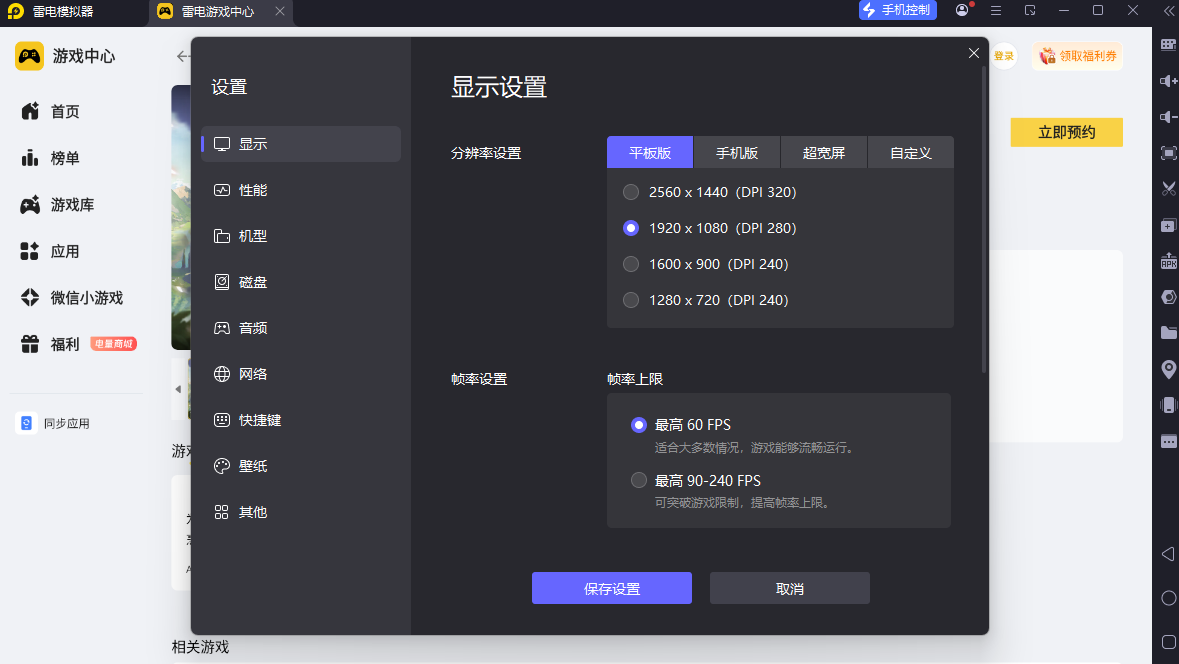
Task: Click the settings dialog vertical scrollbar
Action: tap(983, 220)
